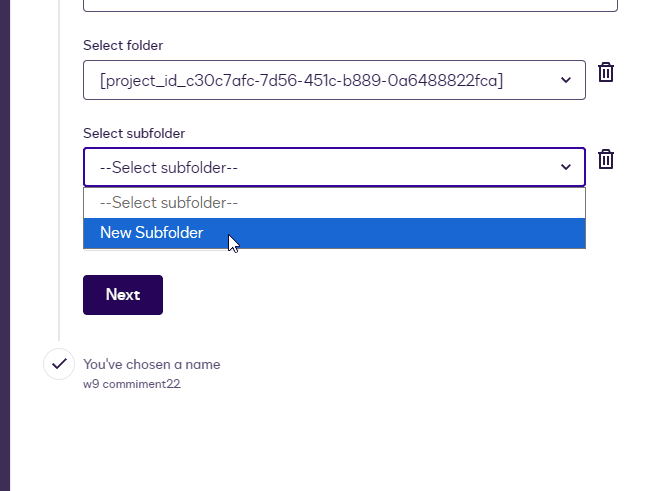650x491 pixels.
Task: Open the project_id folder combo box
Action: point(334,80)
